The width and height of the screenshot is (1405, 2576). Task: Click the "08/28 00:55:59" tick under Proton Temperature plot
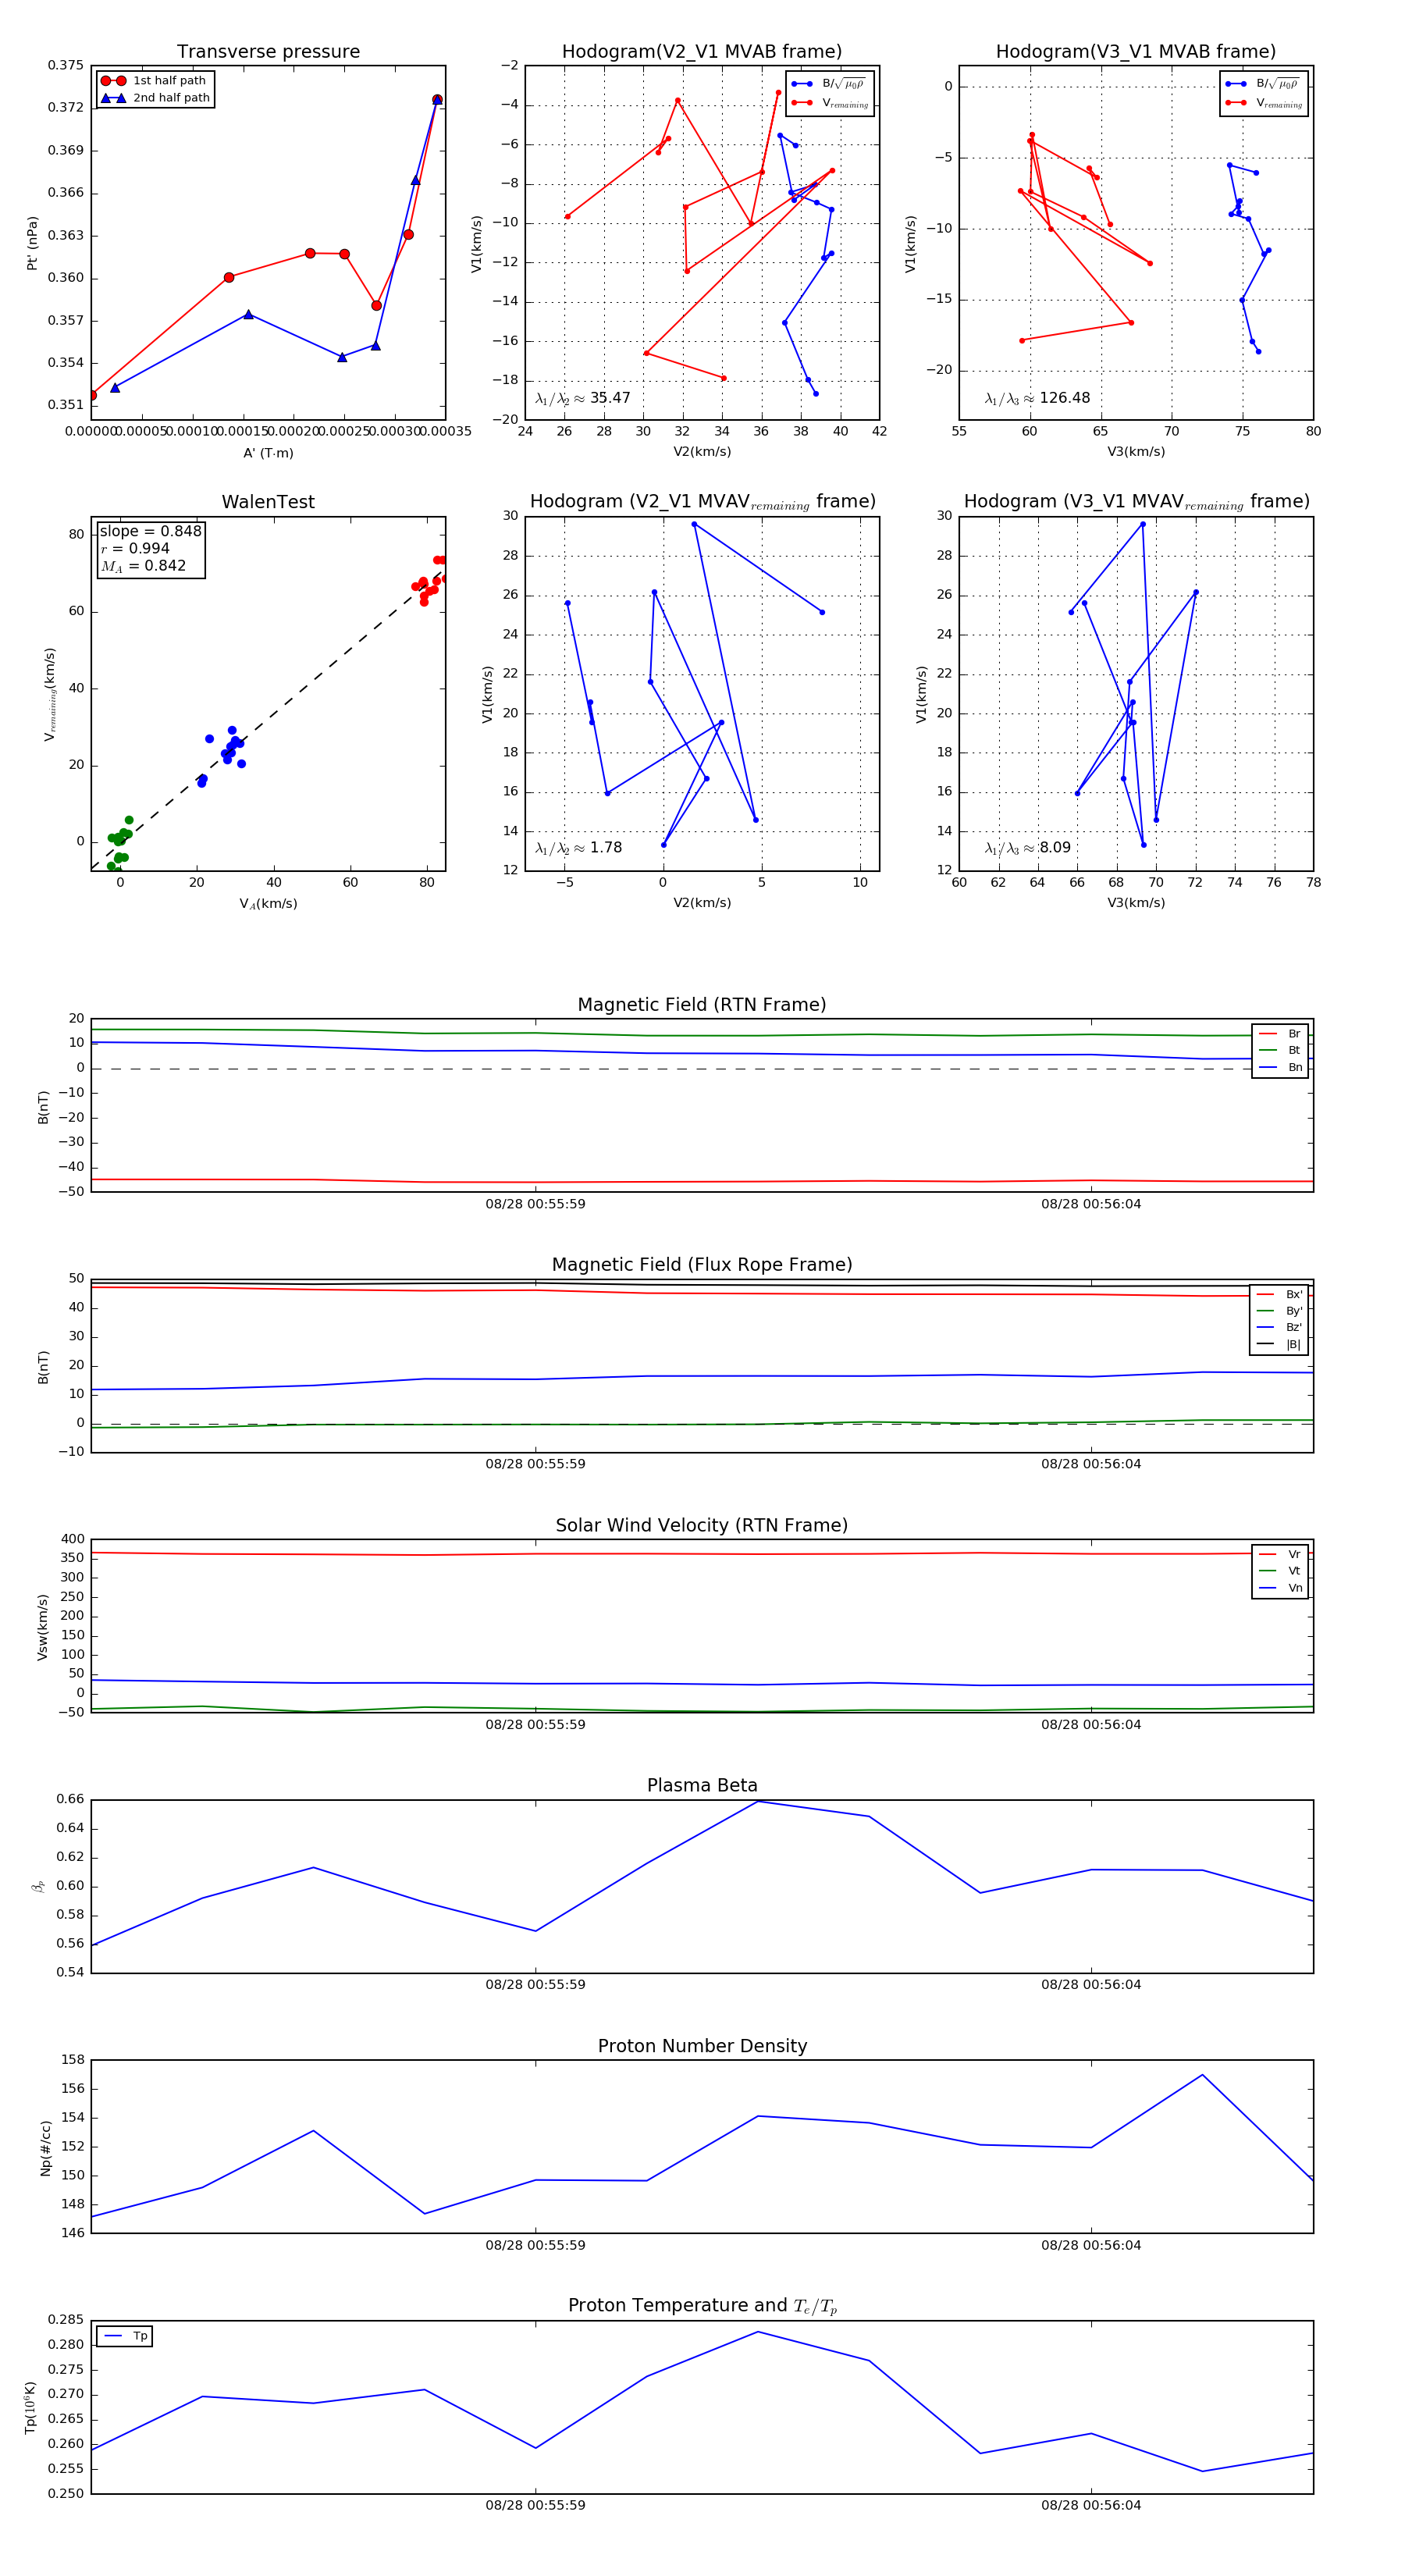tap(536, 2505)
